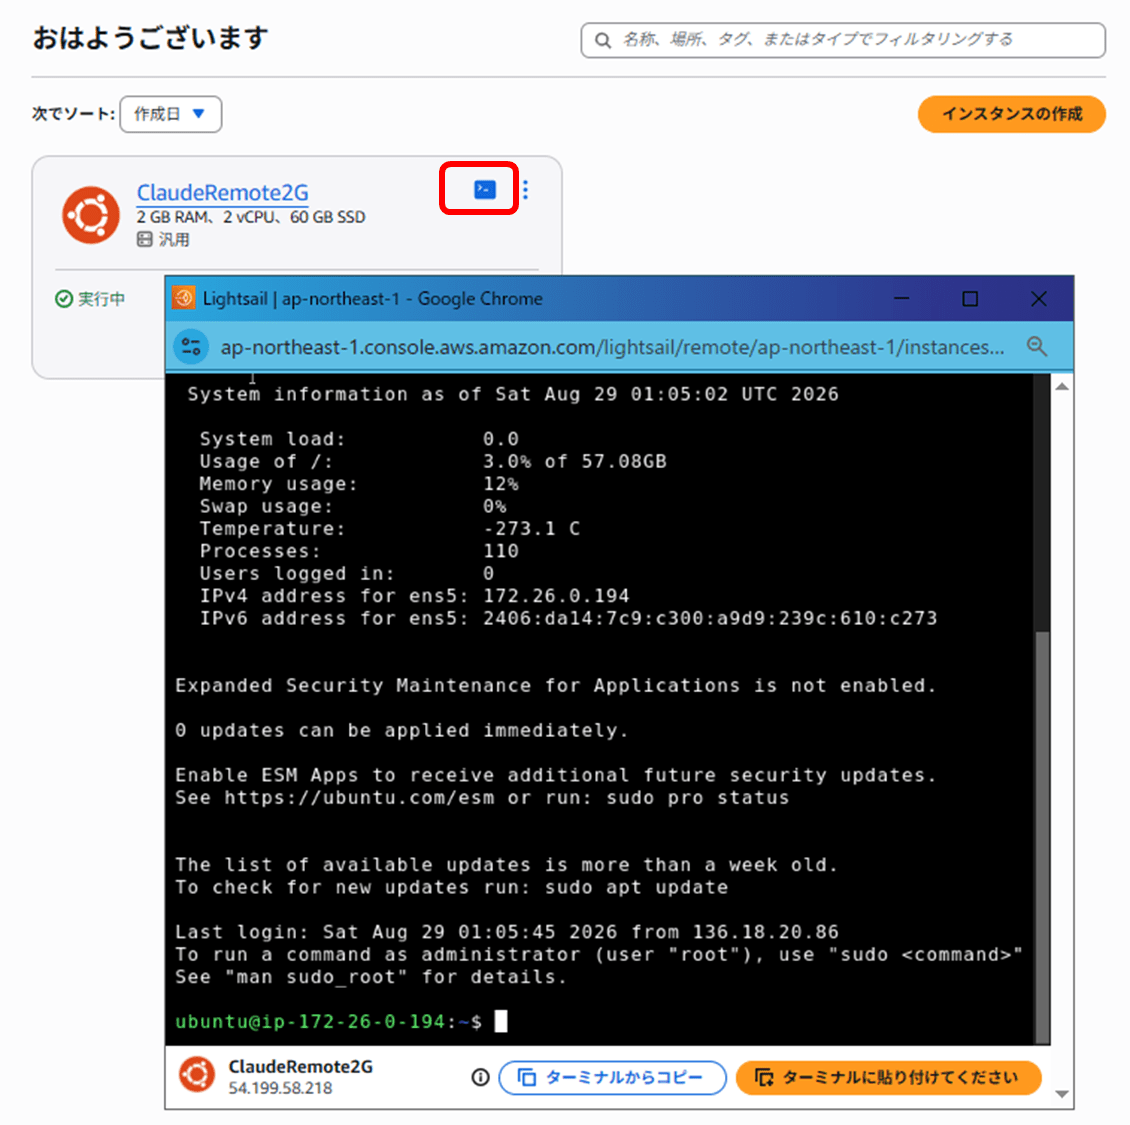Image resolution: width=1130 pixels, height=1125 pixels.
Task: Click the terminal window scroll-down arrow
Action: point(1062,1094)
